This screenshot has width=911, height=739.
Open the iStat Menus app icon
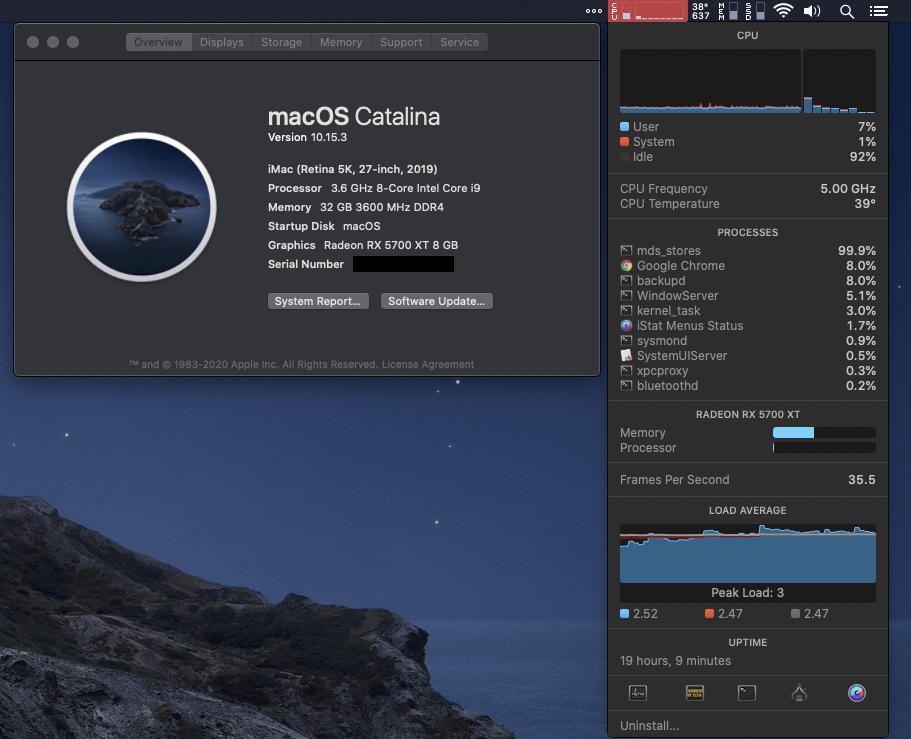[856, 693]
